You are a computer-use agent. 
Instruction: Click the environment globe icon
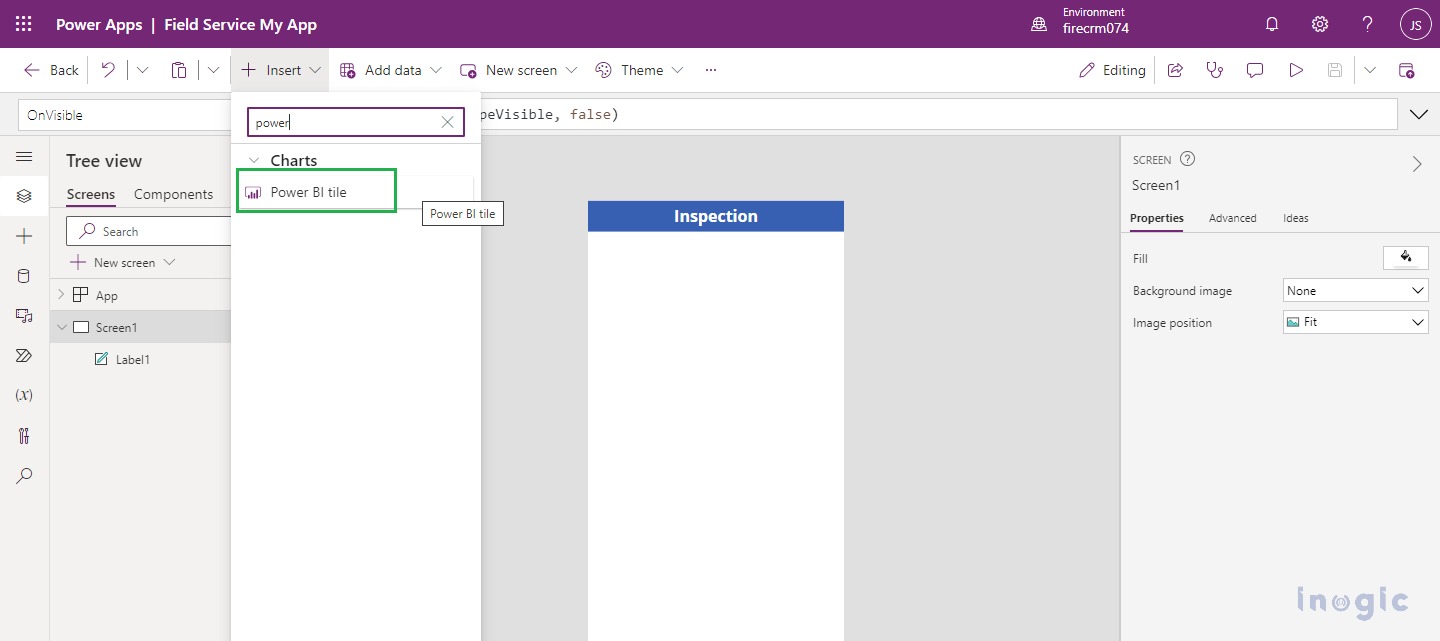[1039, 24]
